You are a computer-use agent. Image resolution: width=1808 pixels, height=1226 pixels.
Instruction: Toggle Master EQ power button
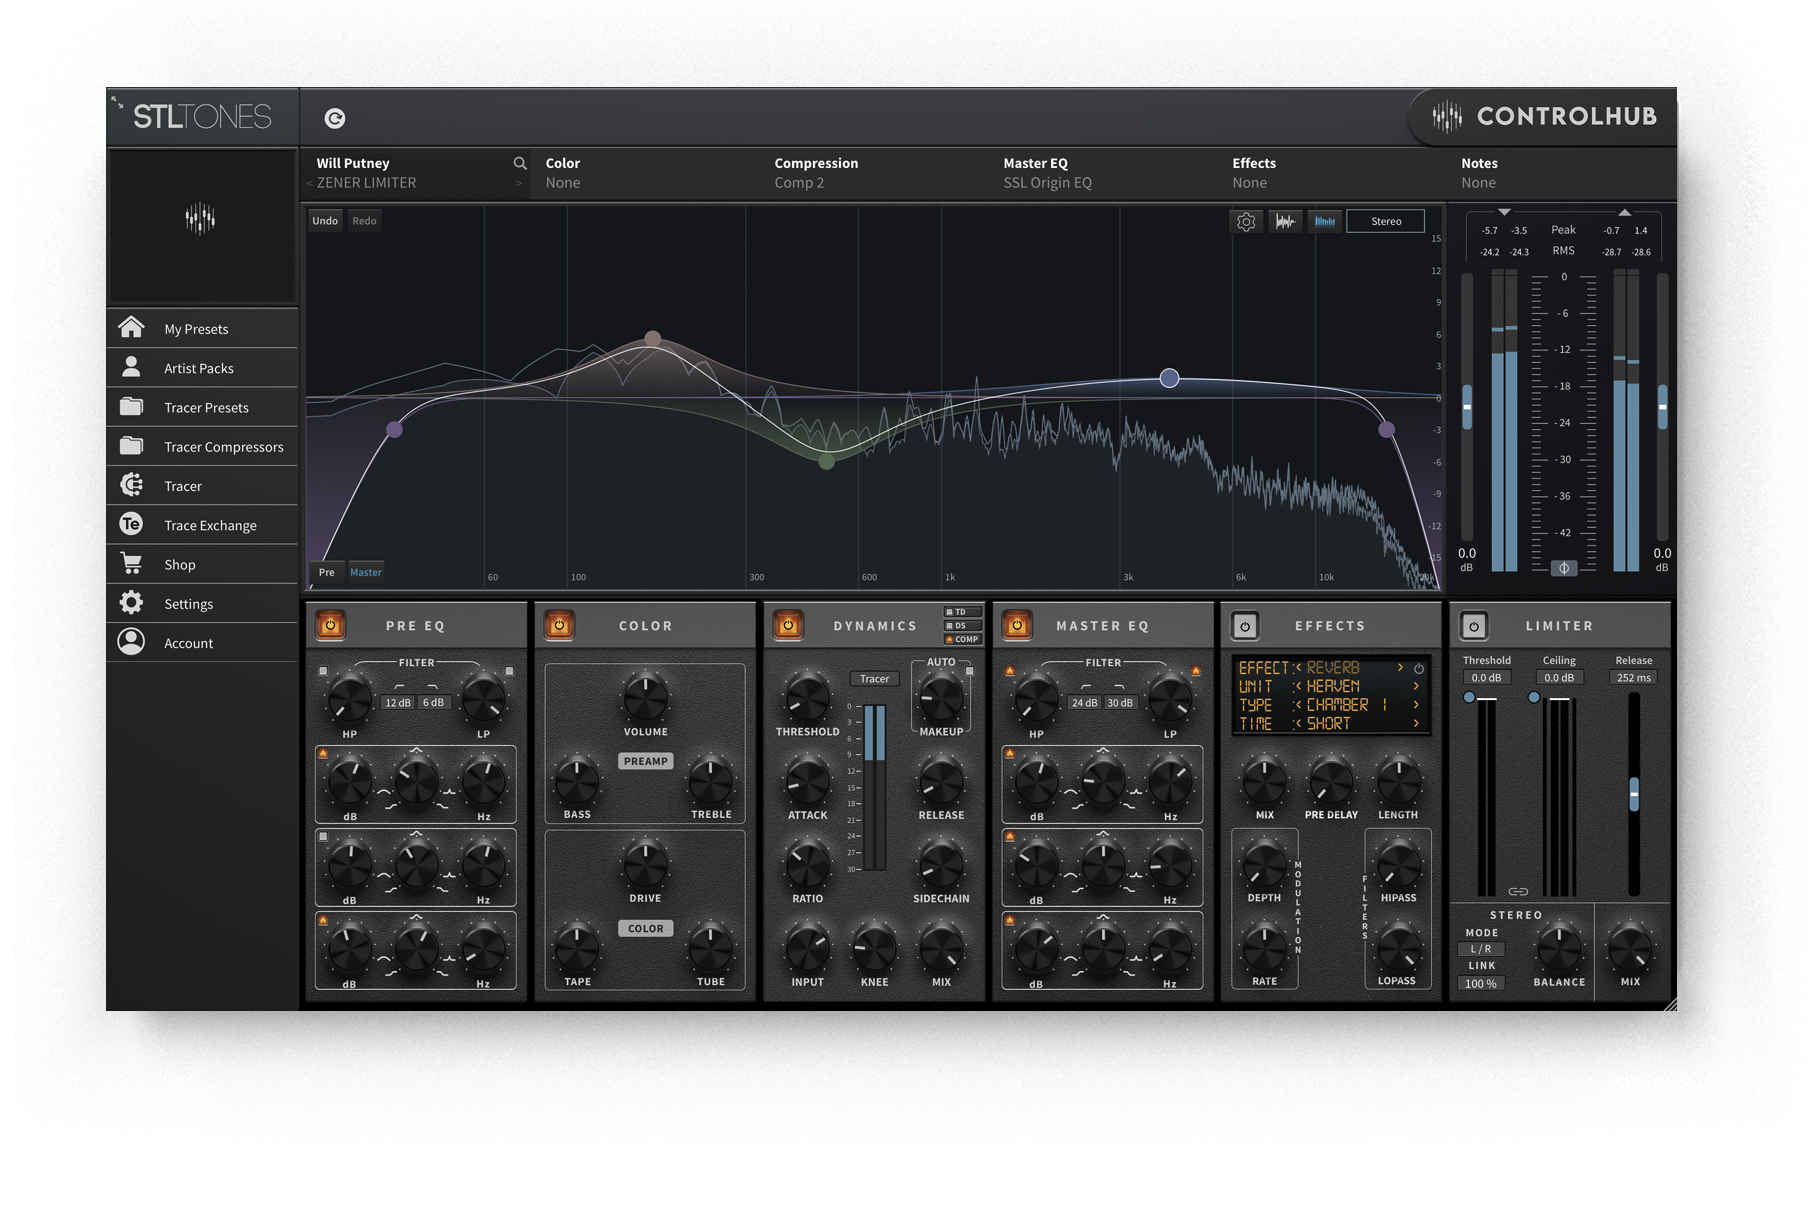pos(1017,625)
